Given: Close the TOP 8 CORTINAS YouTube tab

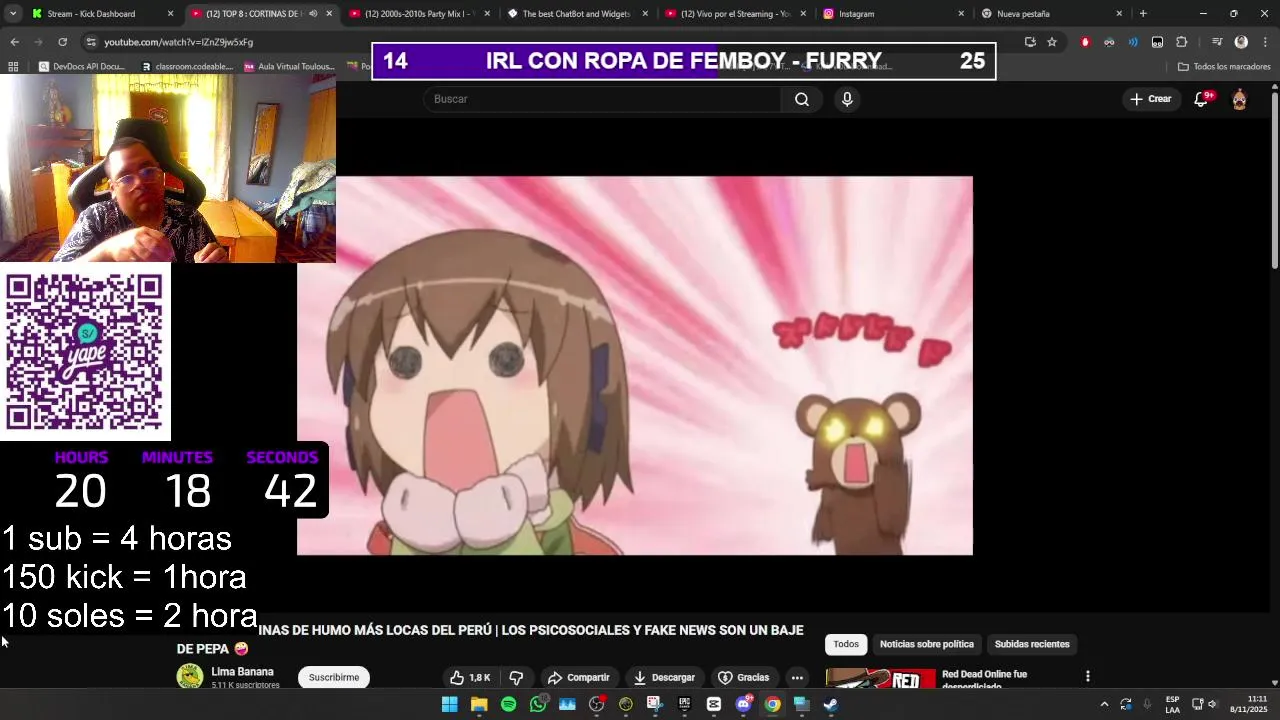Looking at the screenshot, I should (x=329, y=14).
